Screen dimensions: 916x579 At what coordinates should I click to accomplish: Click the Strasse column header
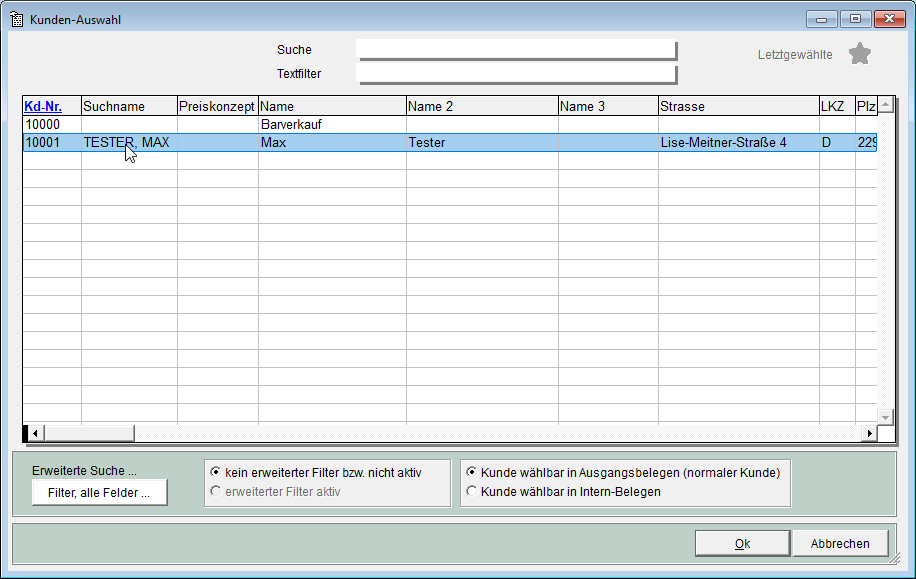click(738, 106)
